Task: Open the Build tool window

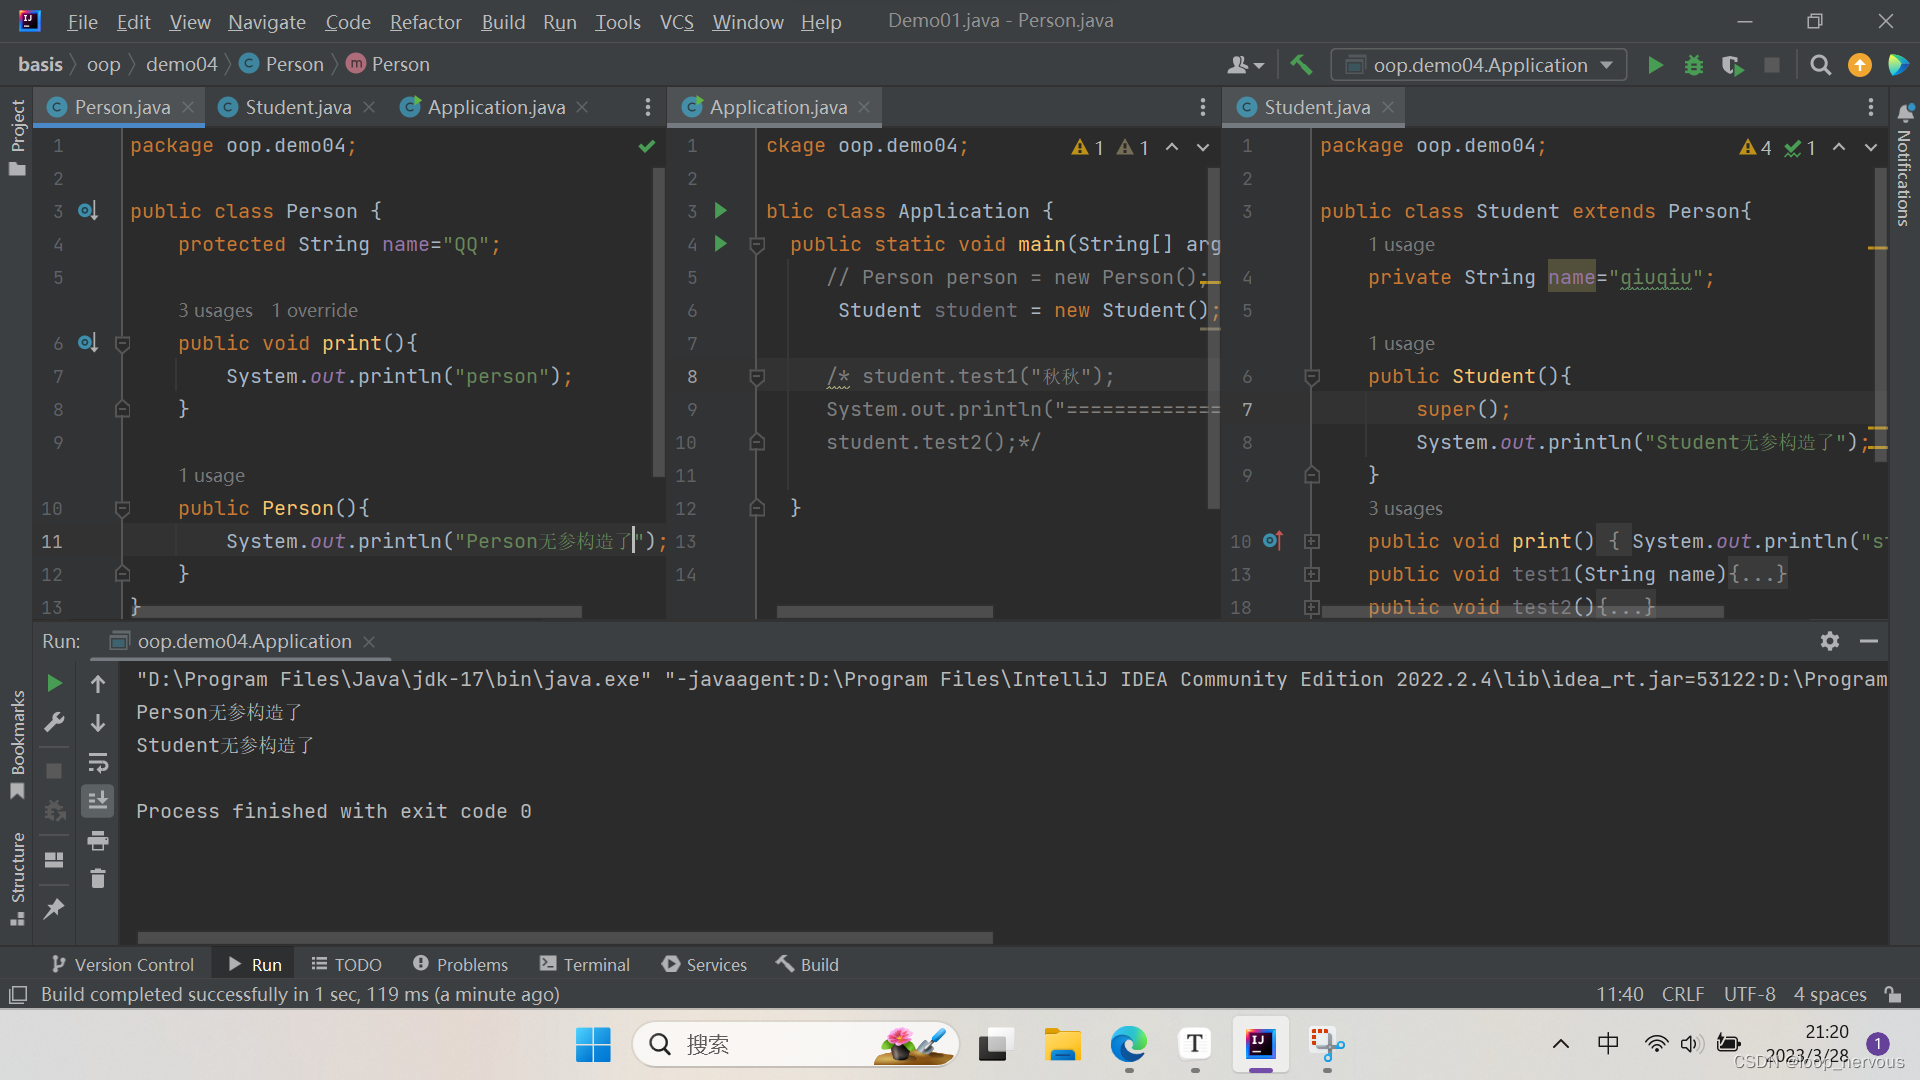Action: [x=807, y=964]
